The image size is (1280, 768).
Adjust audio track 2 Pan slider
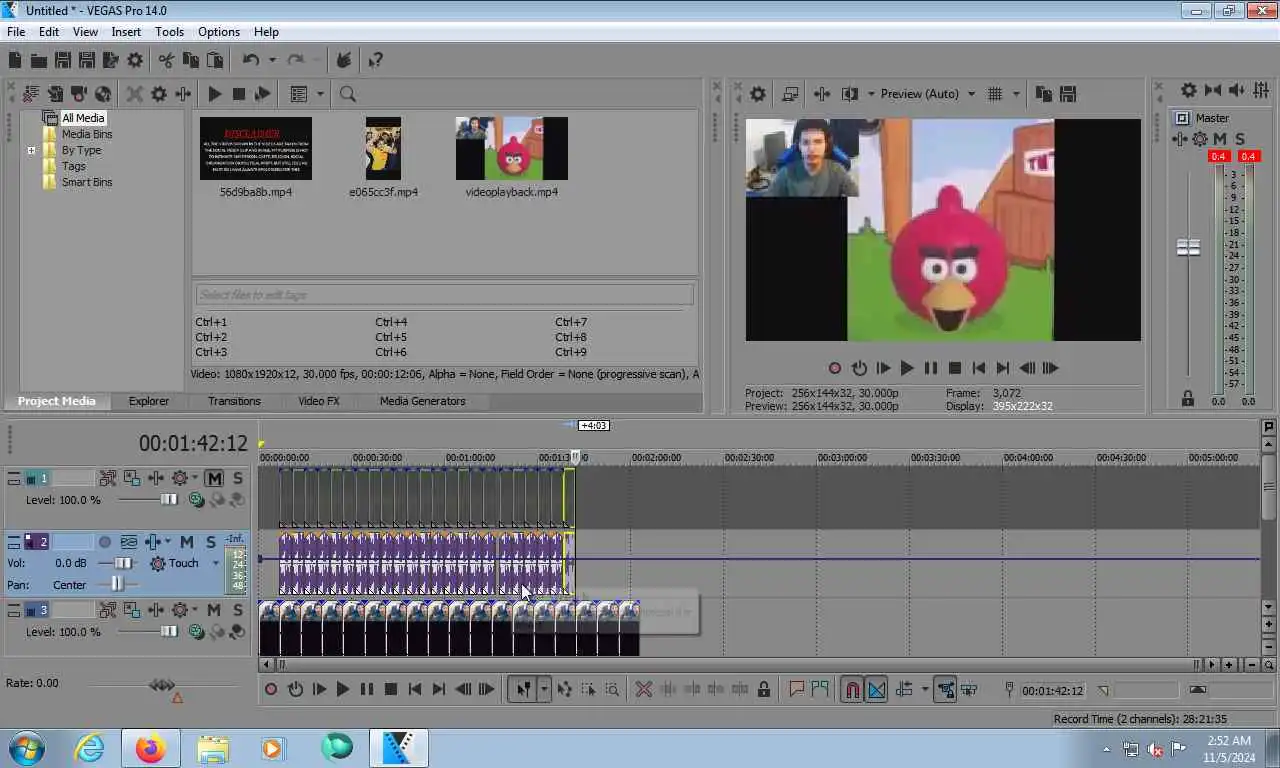(118, 585)
